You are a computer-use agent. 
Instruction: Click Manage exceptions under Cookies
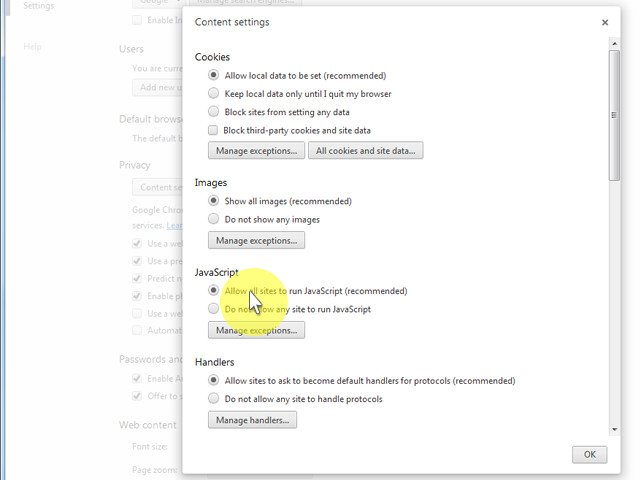[256, 151]
